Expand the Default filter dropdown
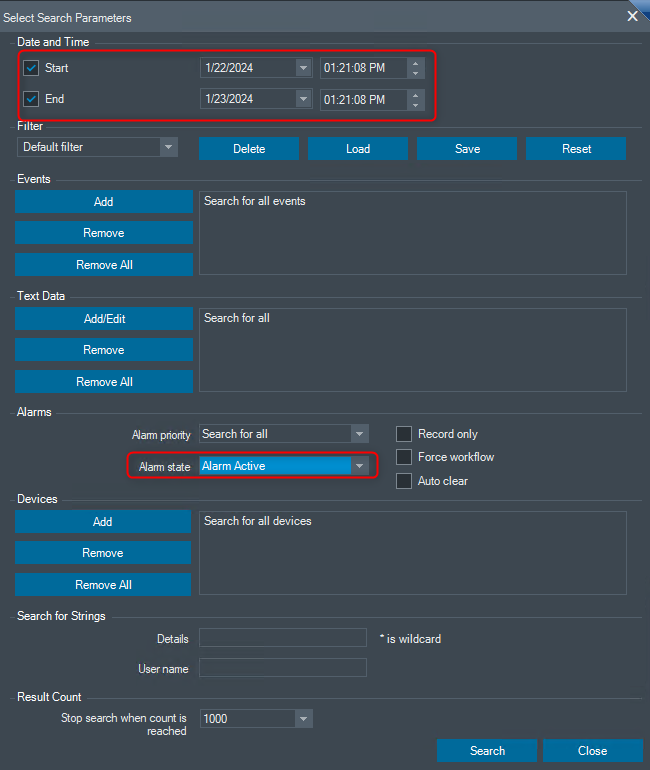This screenshot has height=770, width=650. [x=168, y=147]
